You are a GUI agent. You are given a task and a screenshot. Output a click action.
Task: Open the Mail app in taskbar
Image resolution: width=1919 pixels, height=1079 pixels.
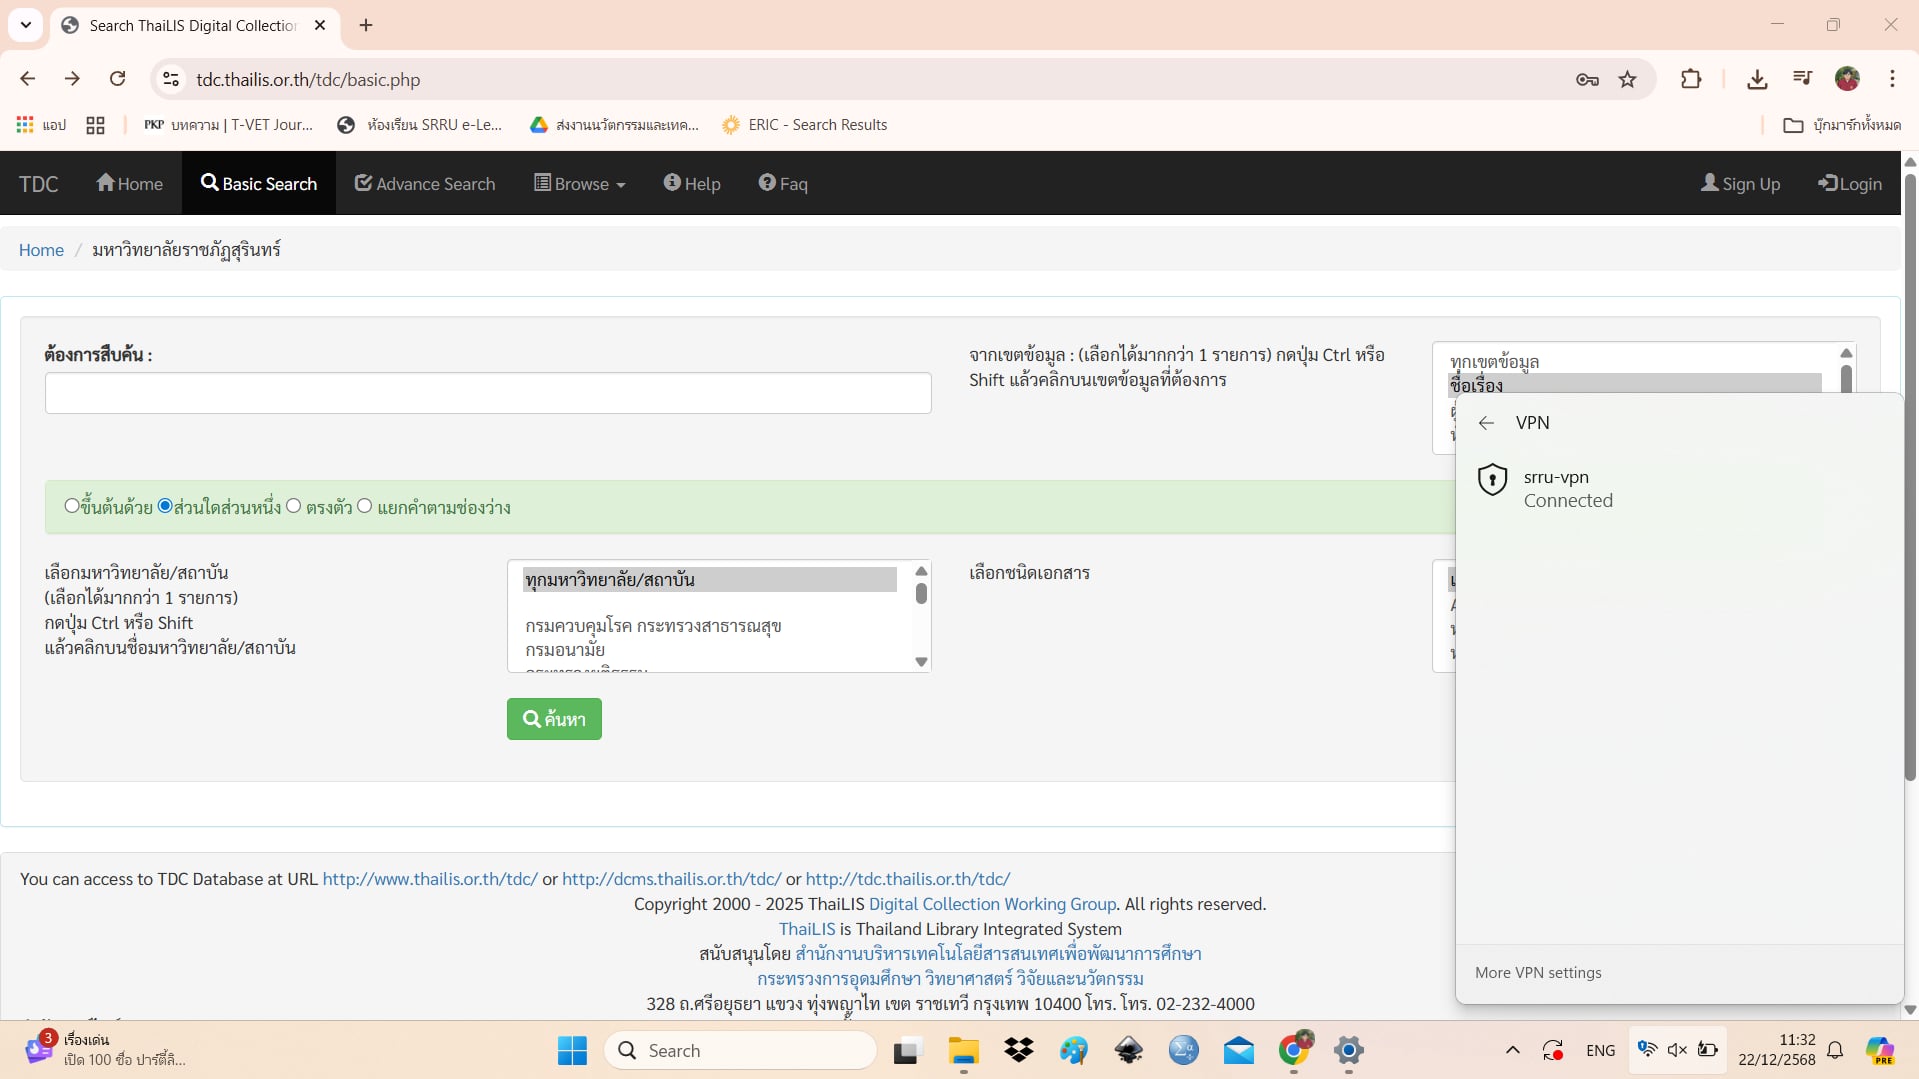click(1238, 1050)
